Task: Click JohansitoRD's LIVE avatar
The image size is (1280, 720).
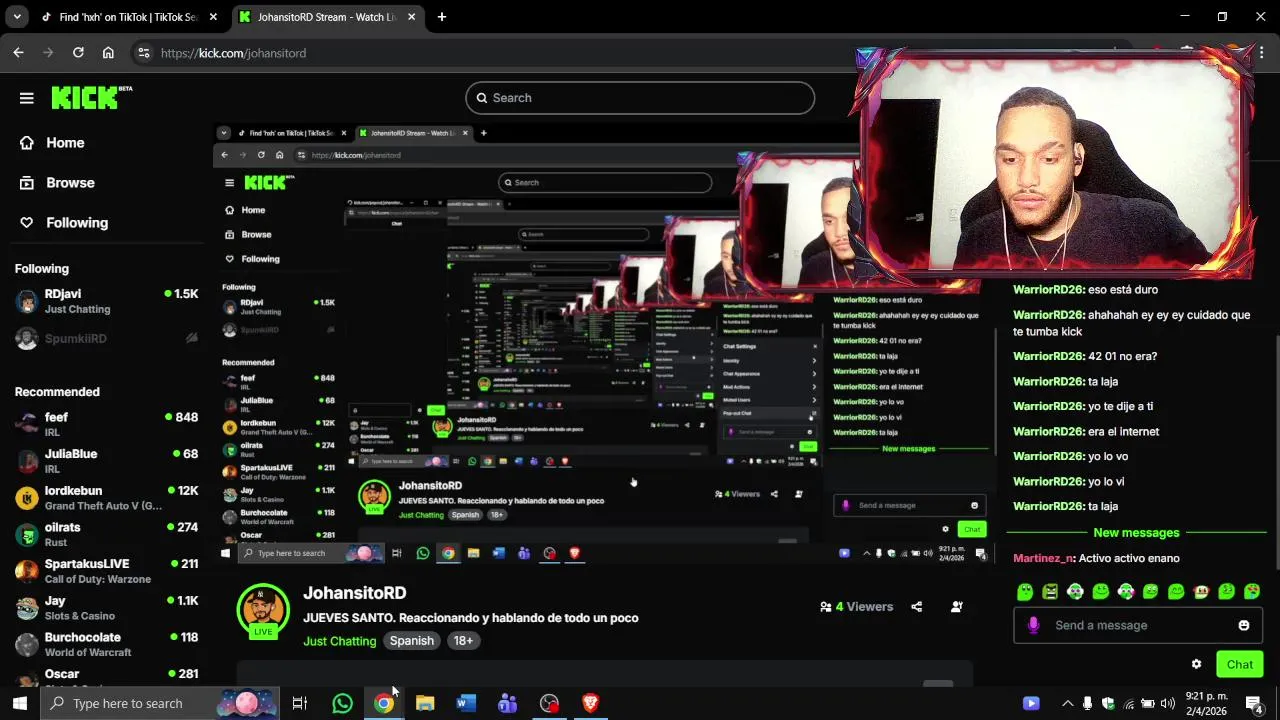Action: [x=263, y=611]
